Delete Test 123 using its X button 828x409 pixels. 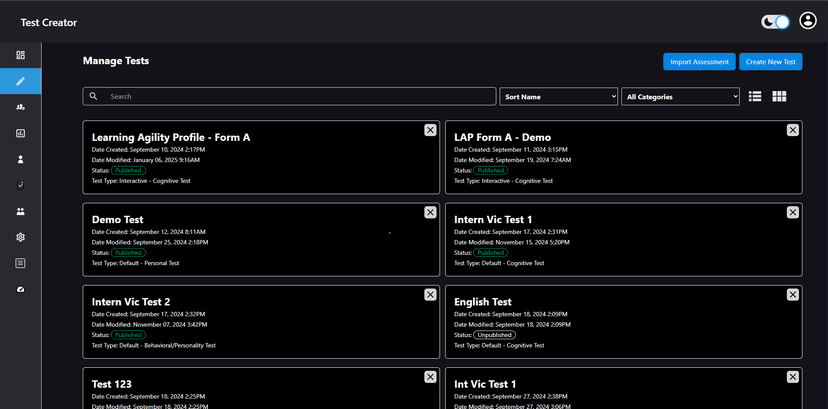tap(430, 377)
